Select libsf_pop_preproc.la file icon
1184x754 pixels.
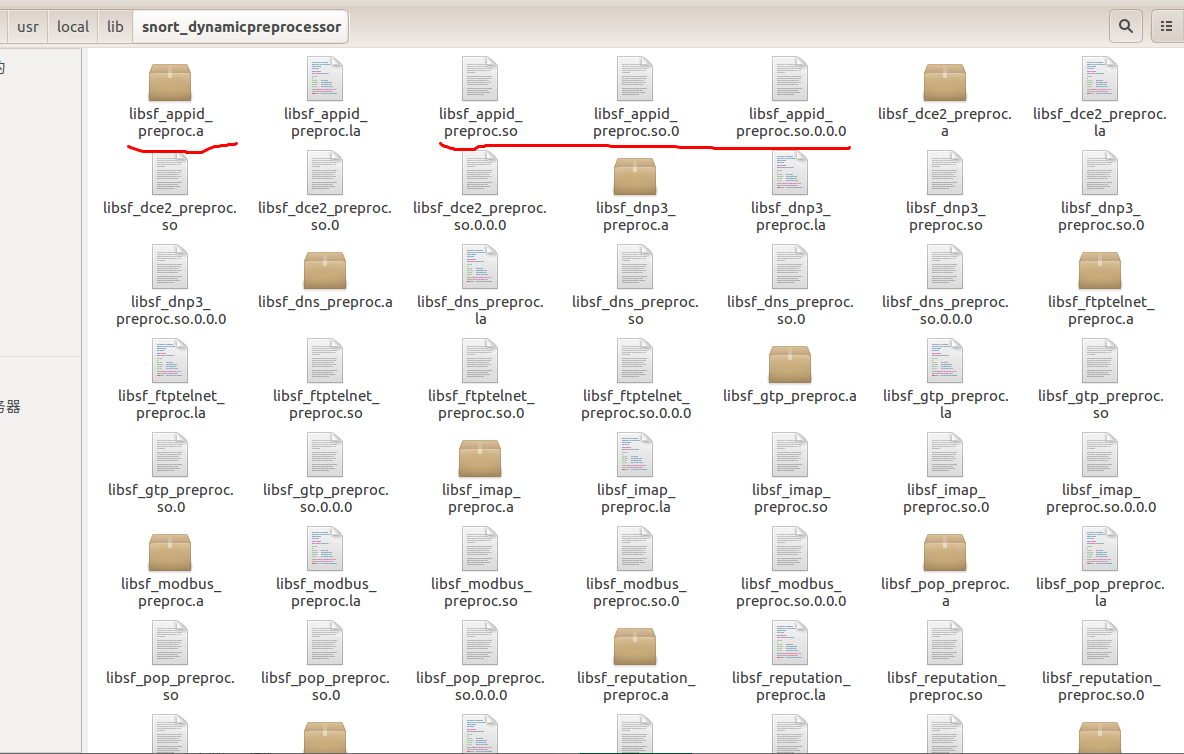(x=1100, y=549)
